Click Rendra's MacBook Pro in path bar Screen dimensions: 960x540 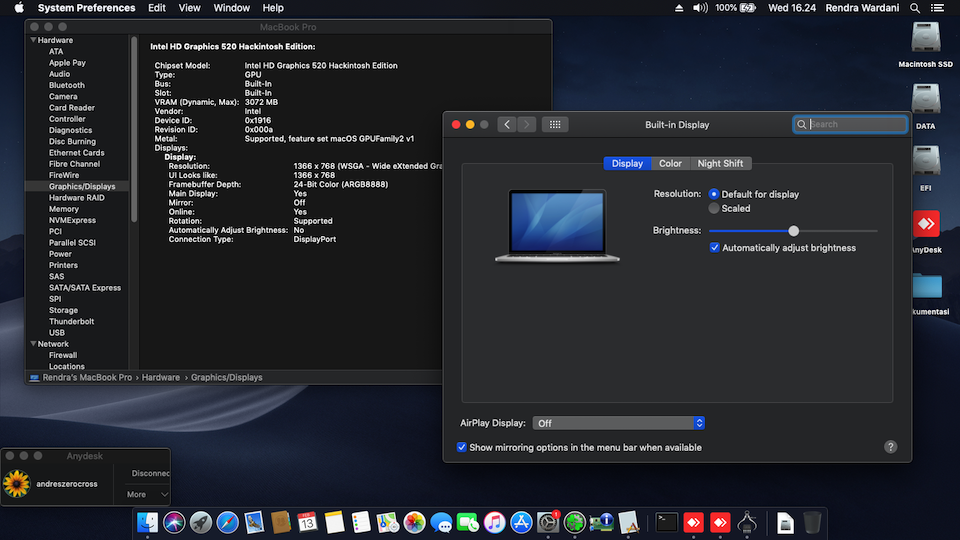[87, 377]
